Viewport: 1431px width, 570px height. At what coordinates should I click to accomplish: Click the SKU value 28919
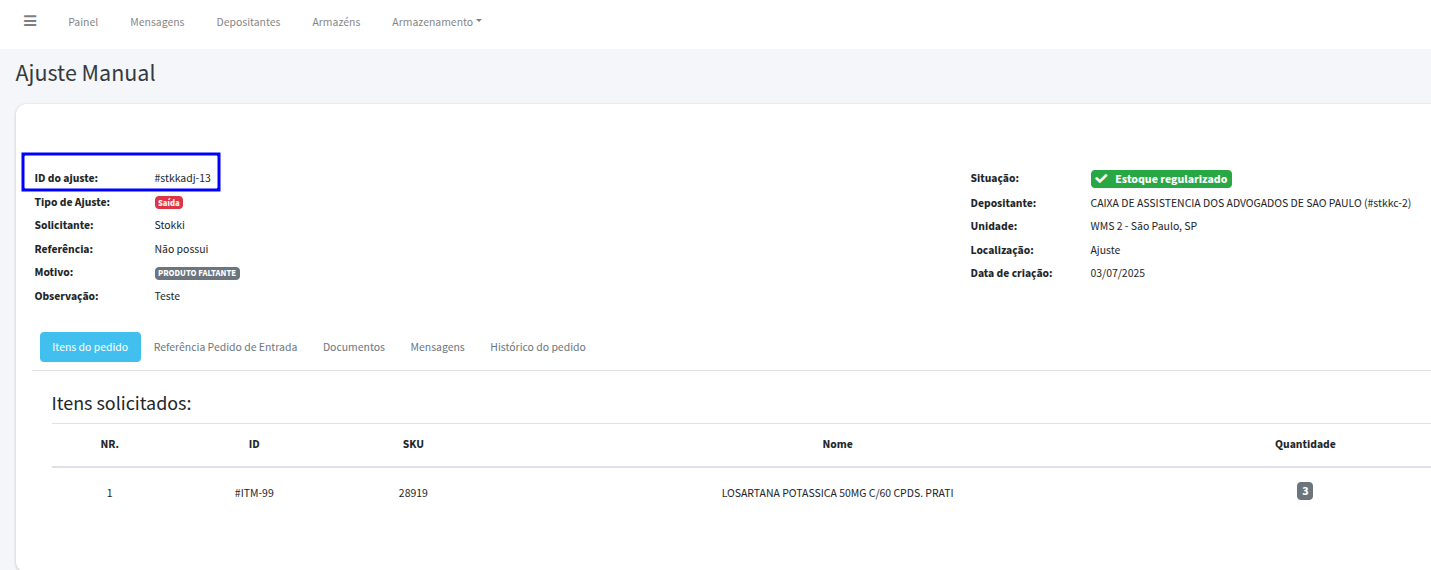pos(413,493)
